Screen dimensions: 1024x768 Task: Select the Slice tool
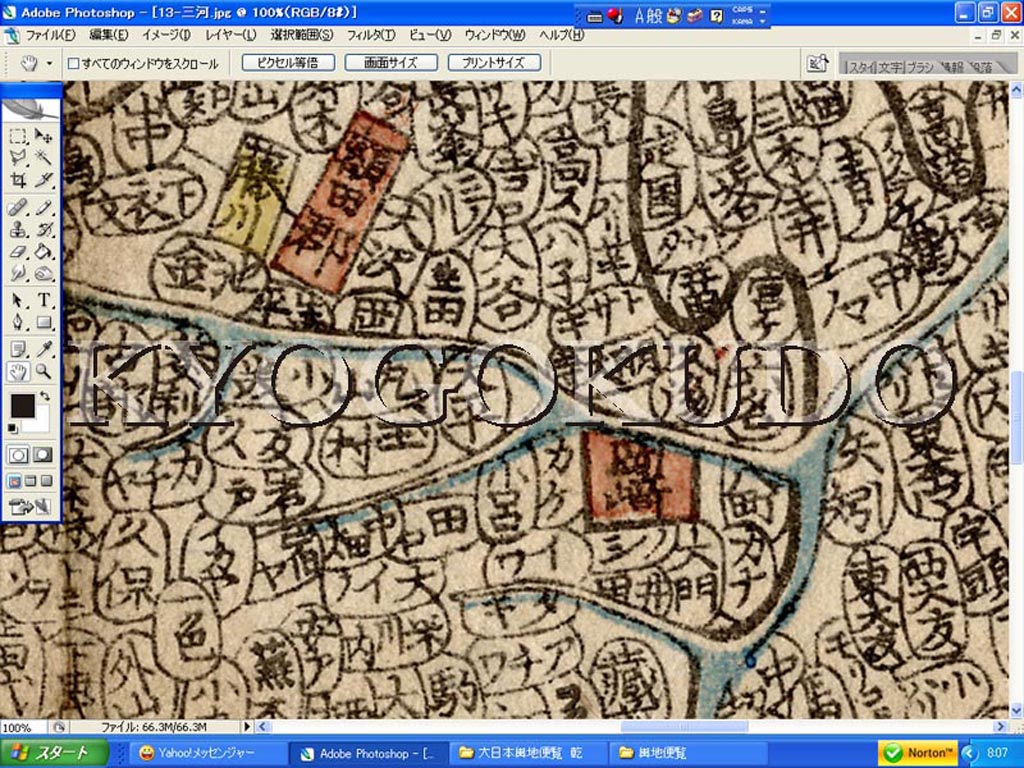(44, 180)
